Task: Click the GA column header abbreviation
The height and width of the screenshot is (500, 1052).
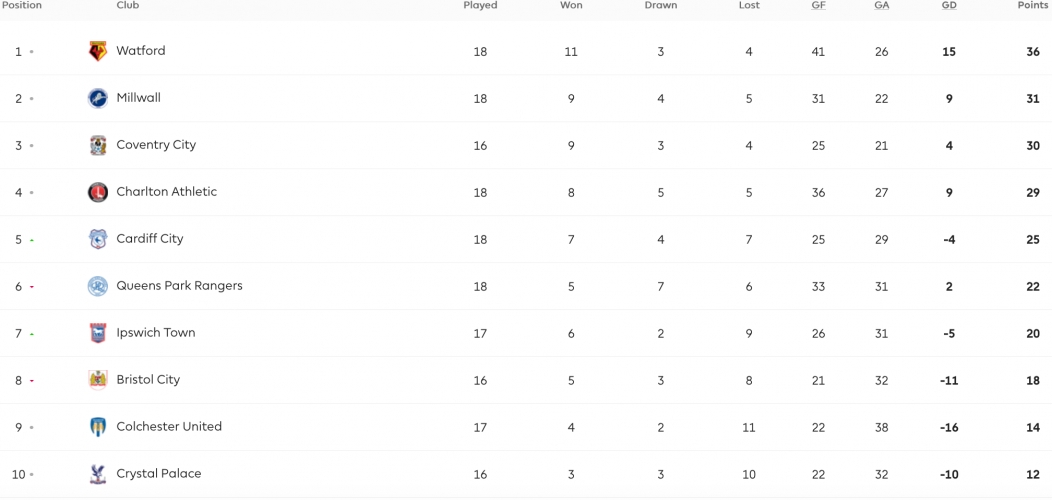Action: pos(882,5)
